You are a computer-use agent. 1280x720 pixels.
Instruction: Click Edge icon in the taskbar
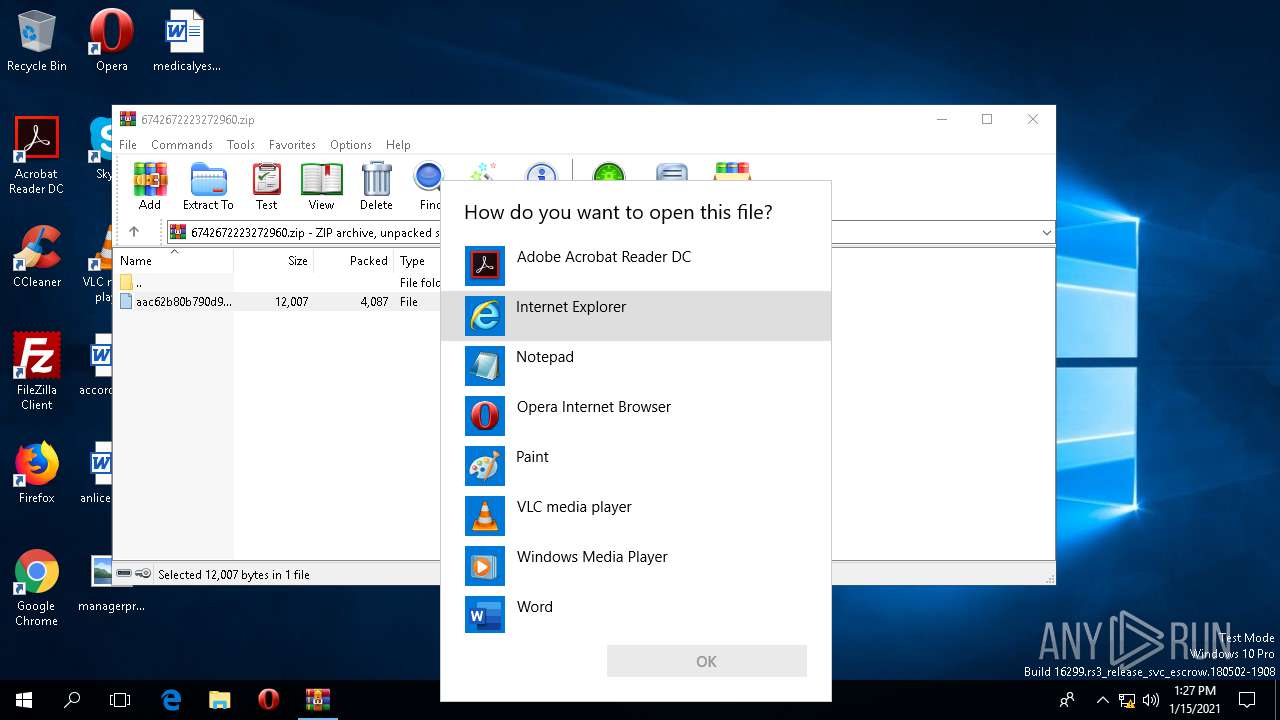[171, 699]
